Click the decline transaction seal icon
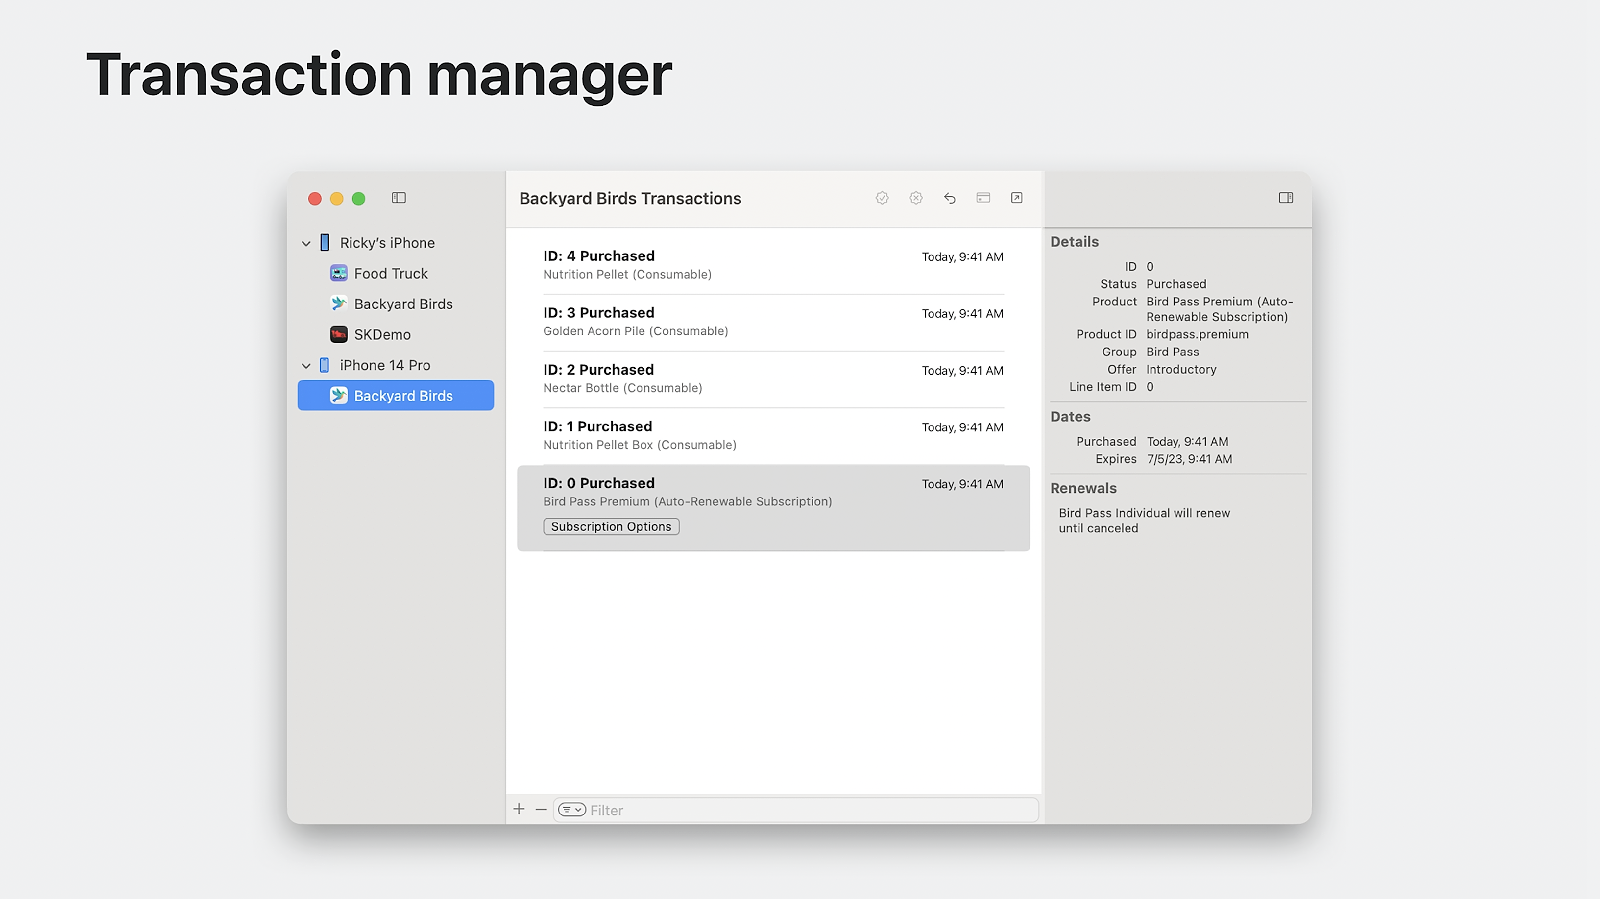Screen dimensions: 1600x899 click(x=916, y=198)
